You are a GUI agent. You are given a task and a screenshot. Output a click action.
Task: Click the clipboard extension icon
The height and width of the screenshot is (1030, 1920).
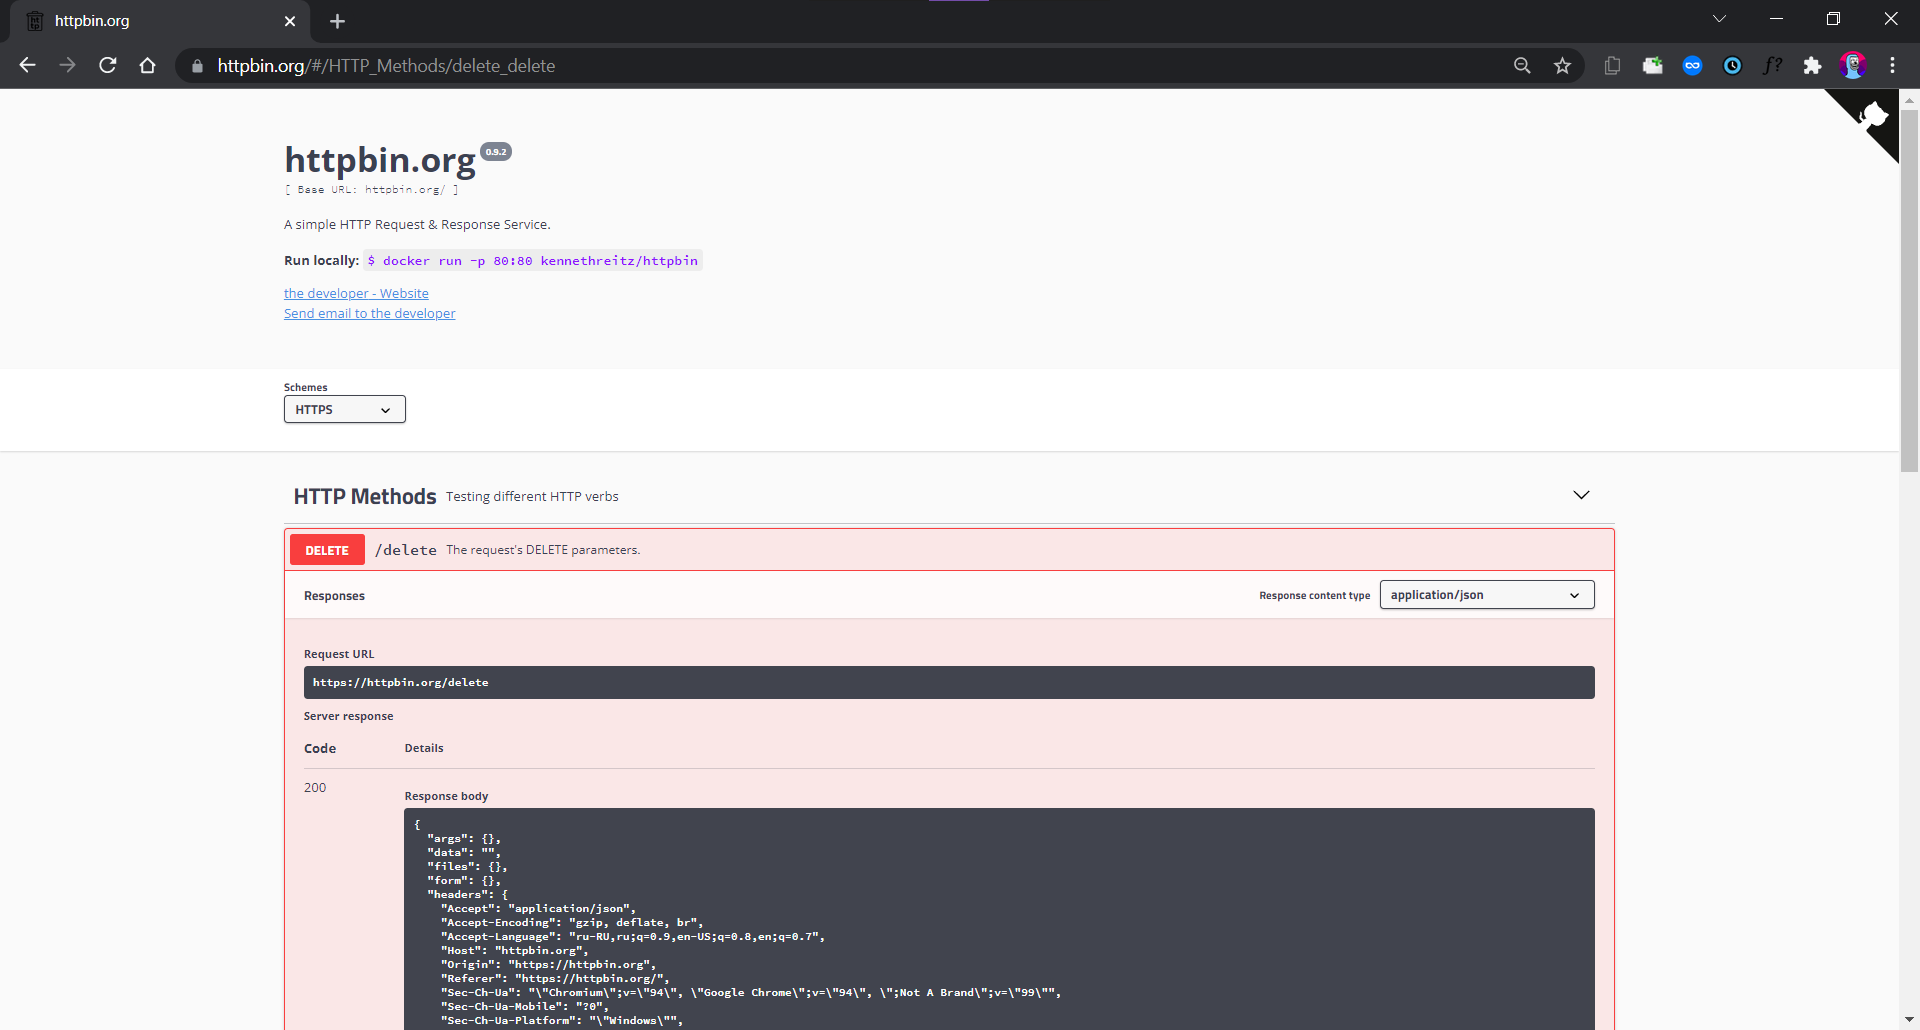click(x=1612, y=65)
